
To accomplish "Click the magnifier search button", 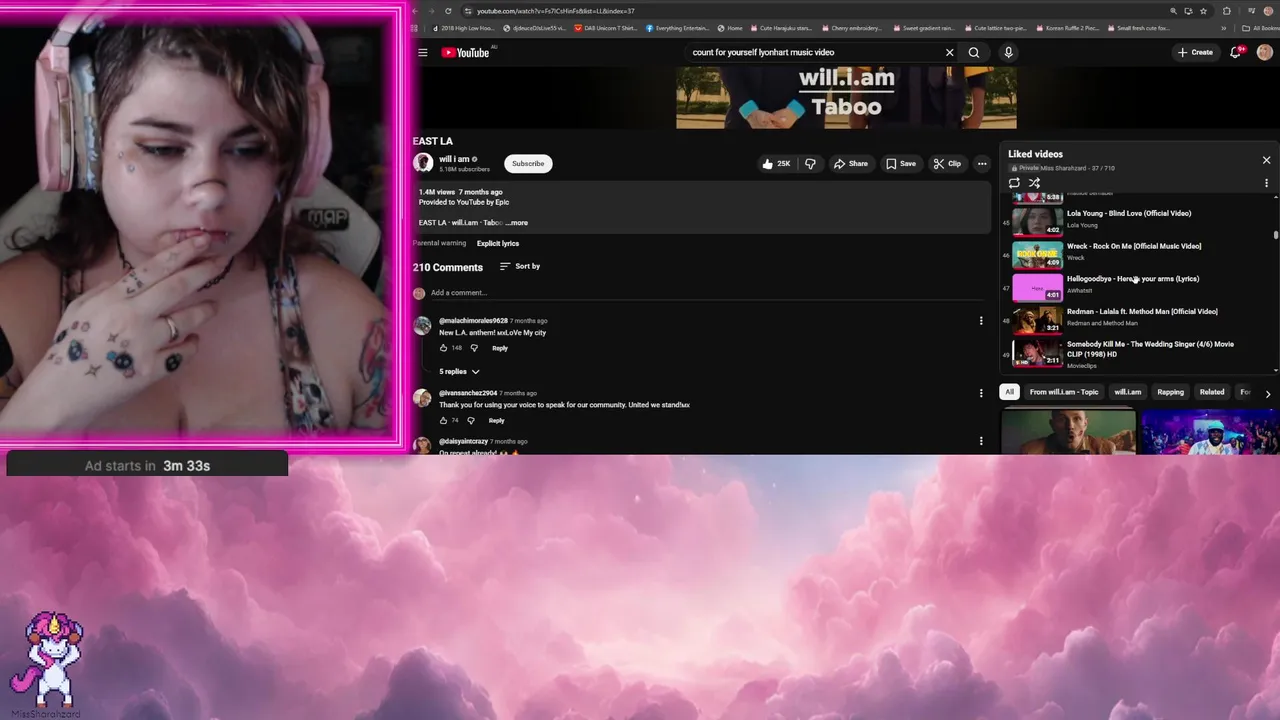I will [x=974, y=52].
